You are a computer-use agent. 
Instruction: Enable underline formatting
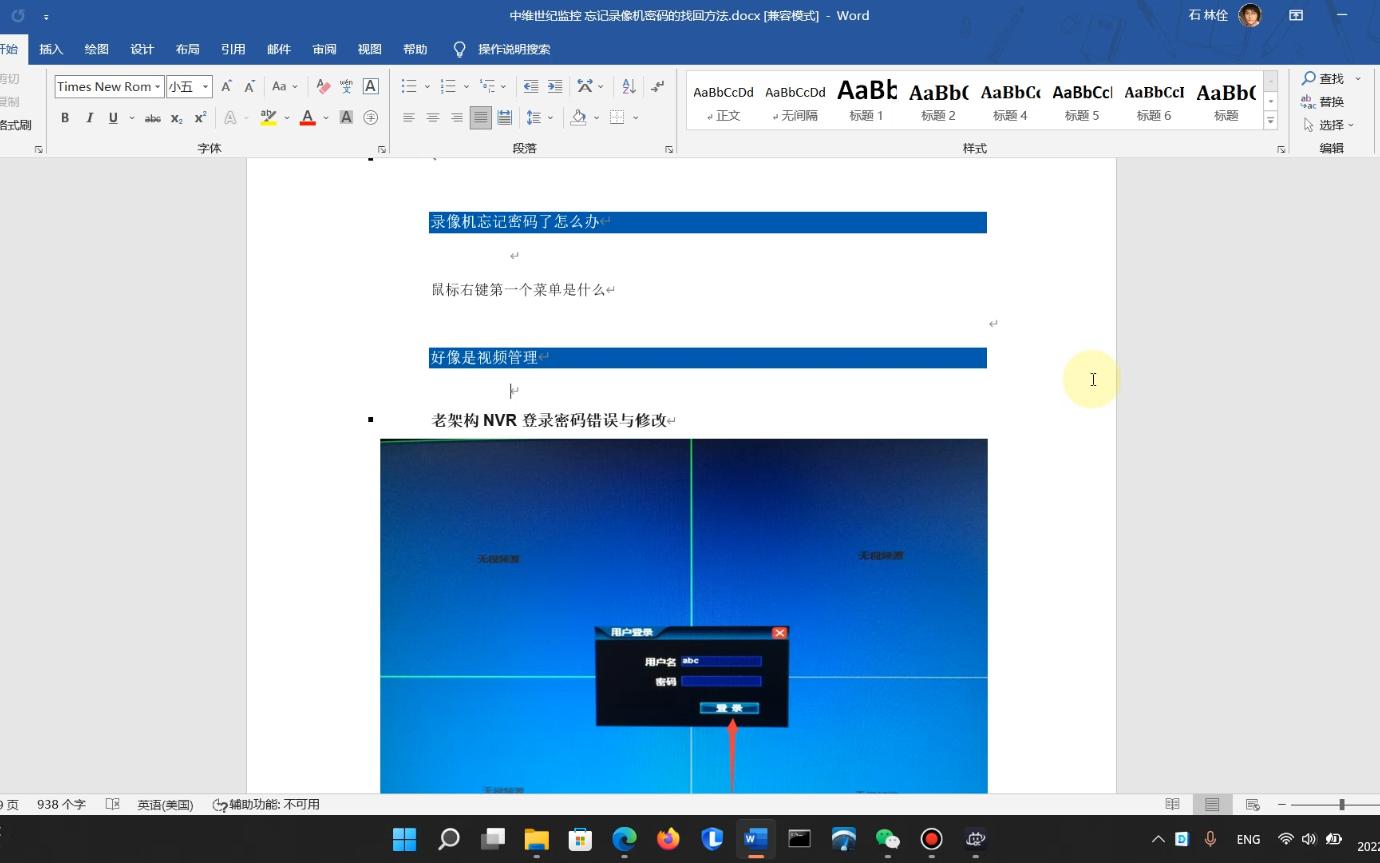(112, 118)
